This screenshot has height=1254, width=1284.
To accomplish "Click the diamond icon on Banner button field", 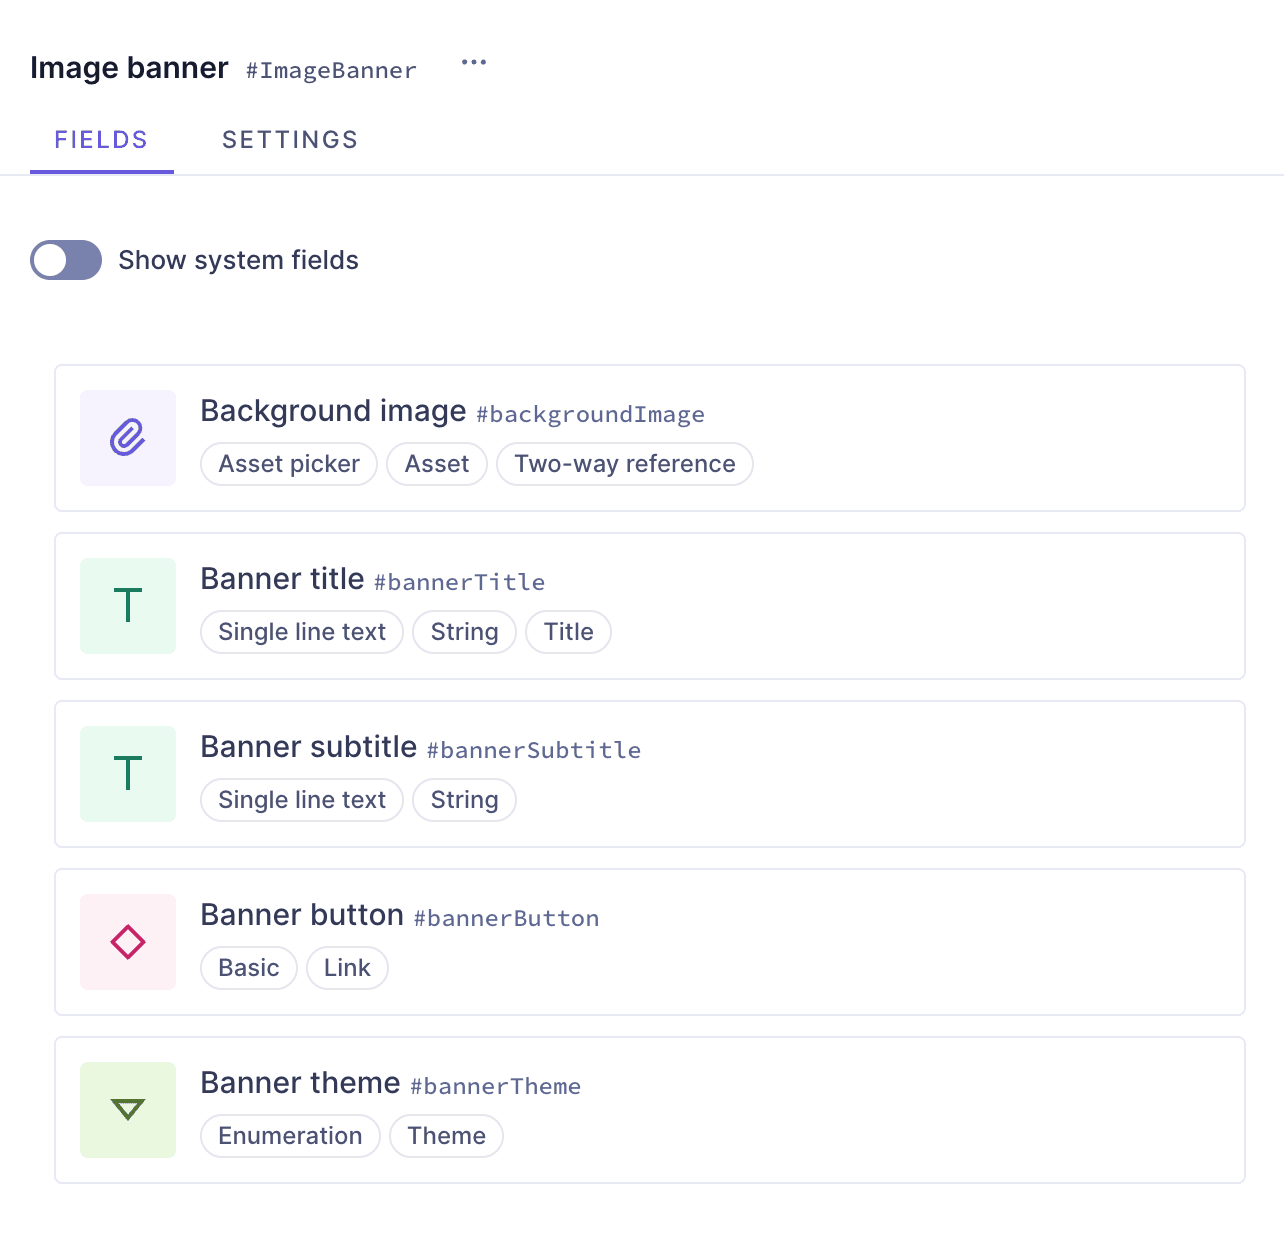I will [127, 941].
